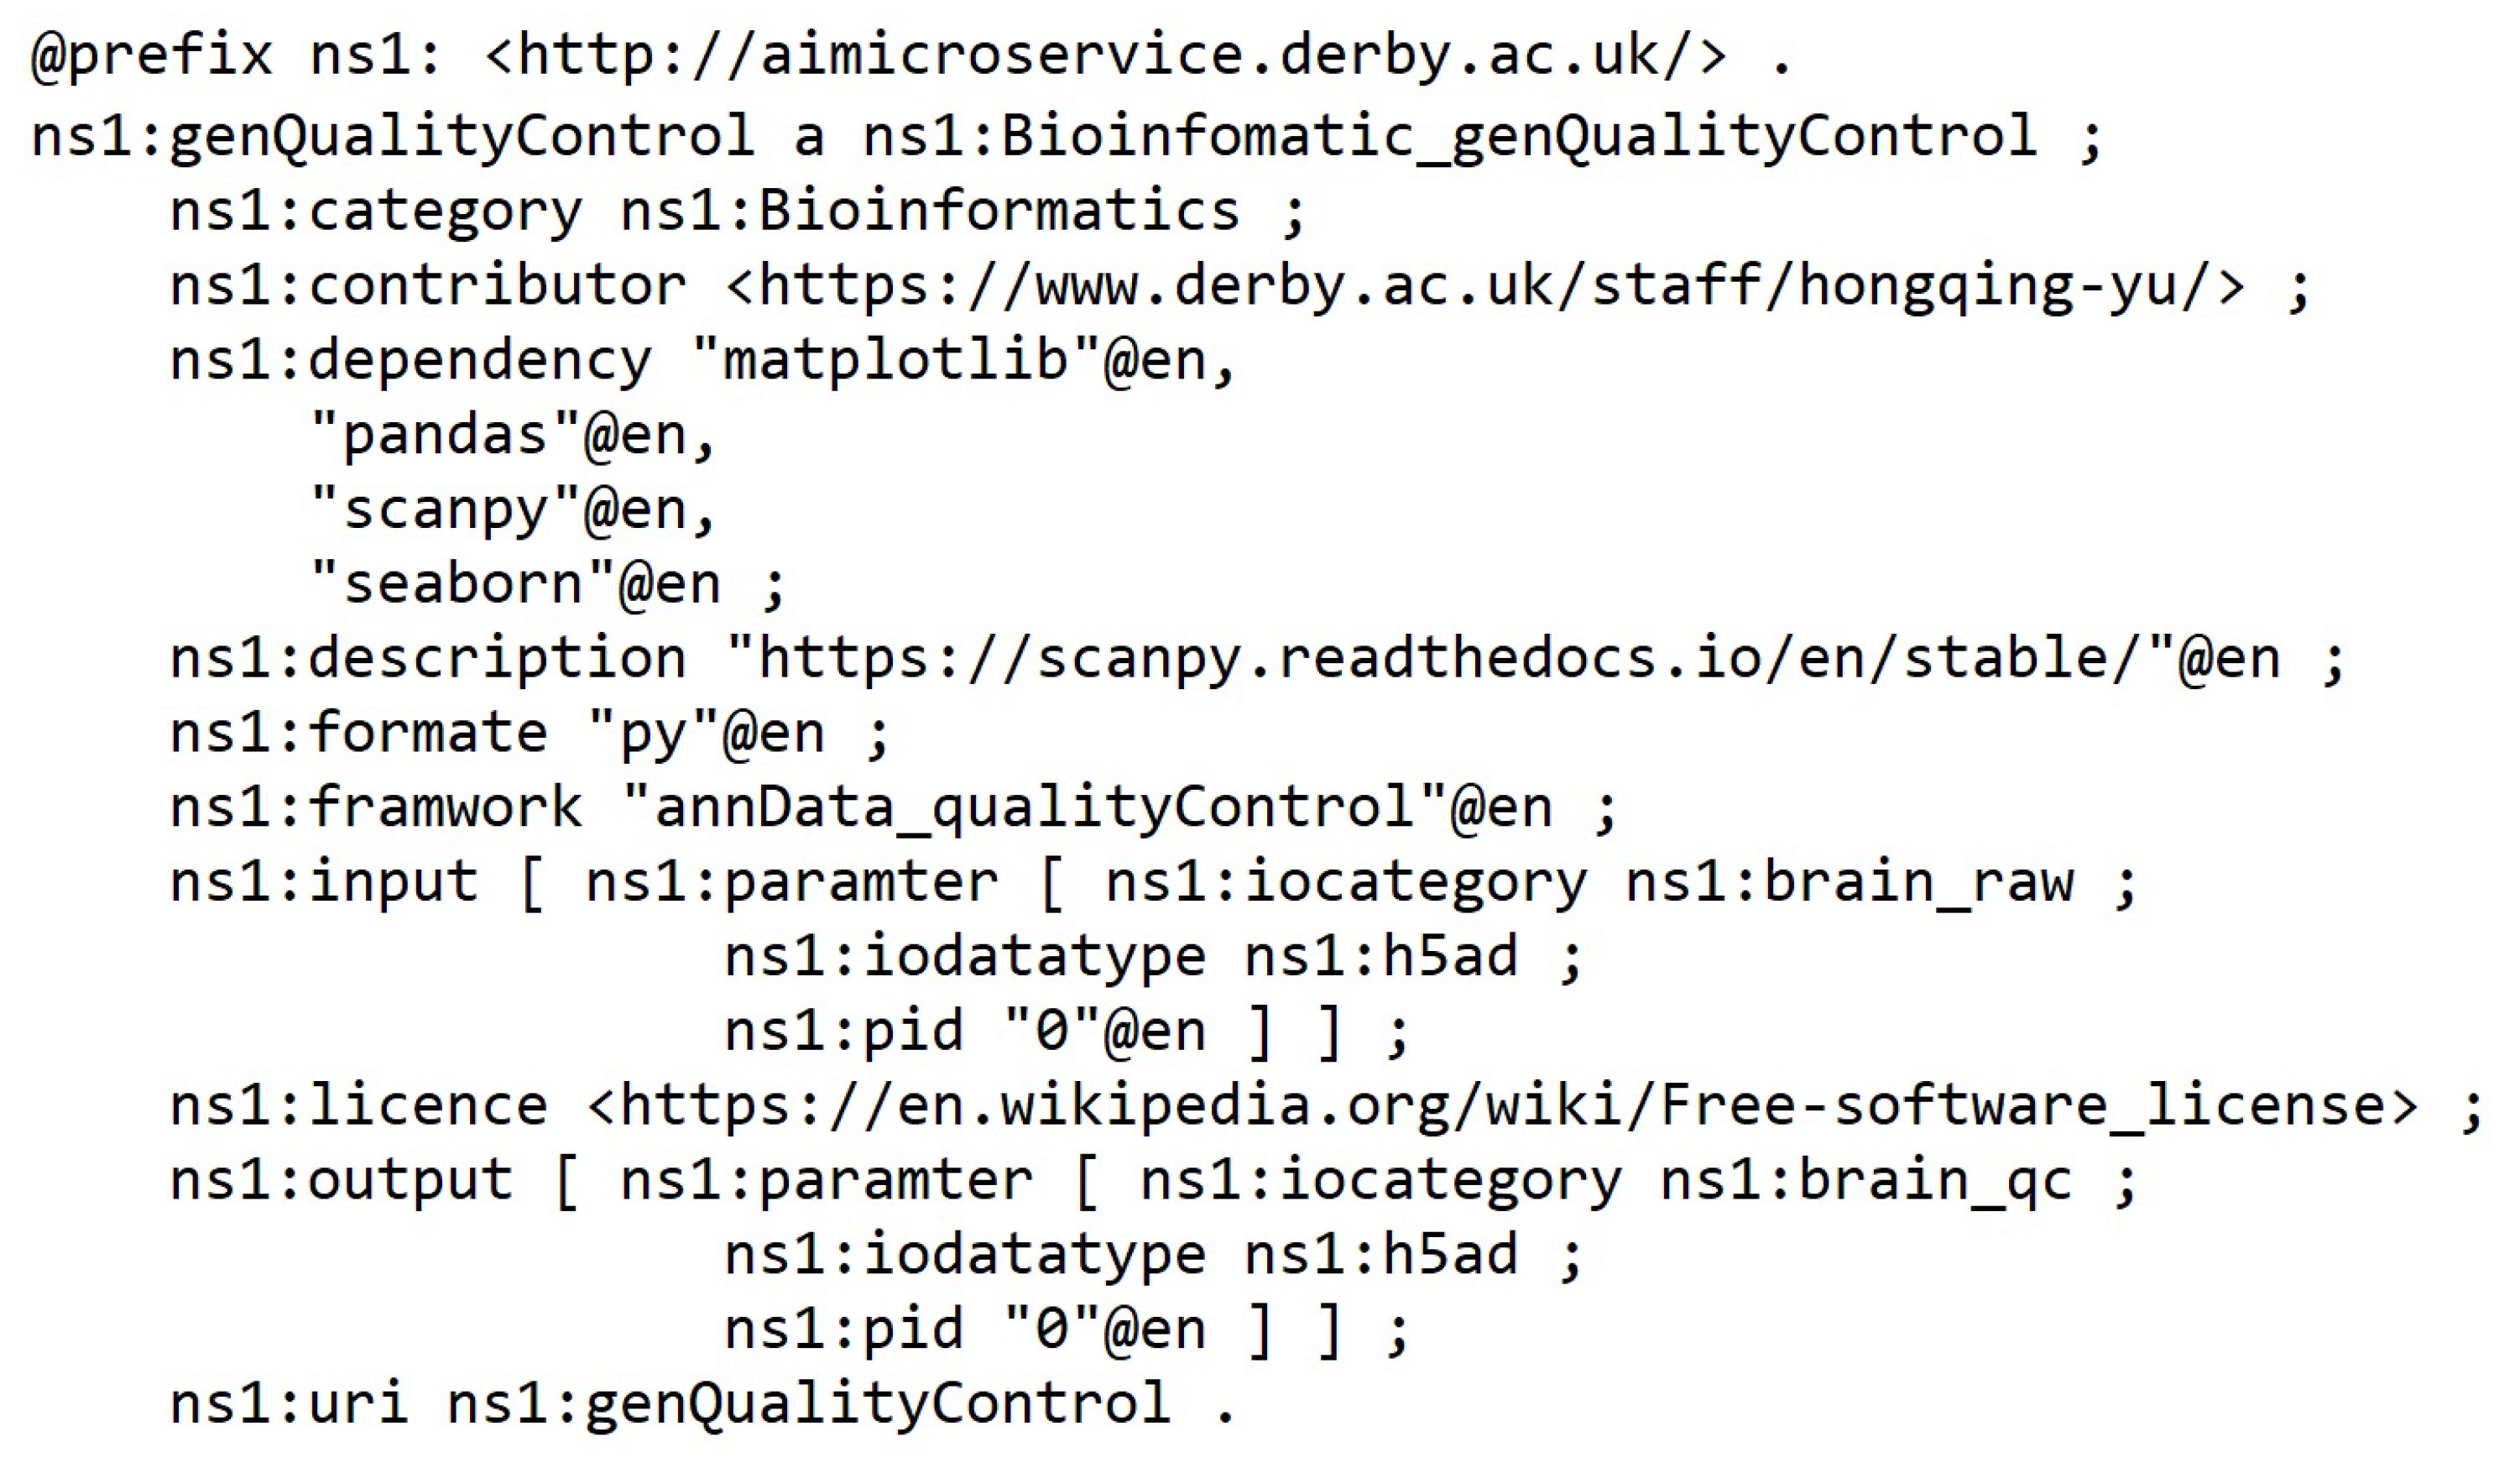
Task: Select the "annData_qualityControl"@en framework value
Action: point(1086,808)
